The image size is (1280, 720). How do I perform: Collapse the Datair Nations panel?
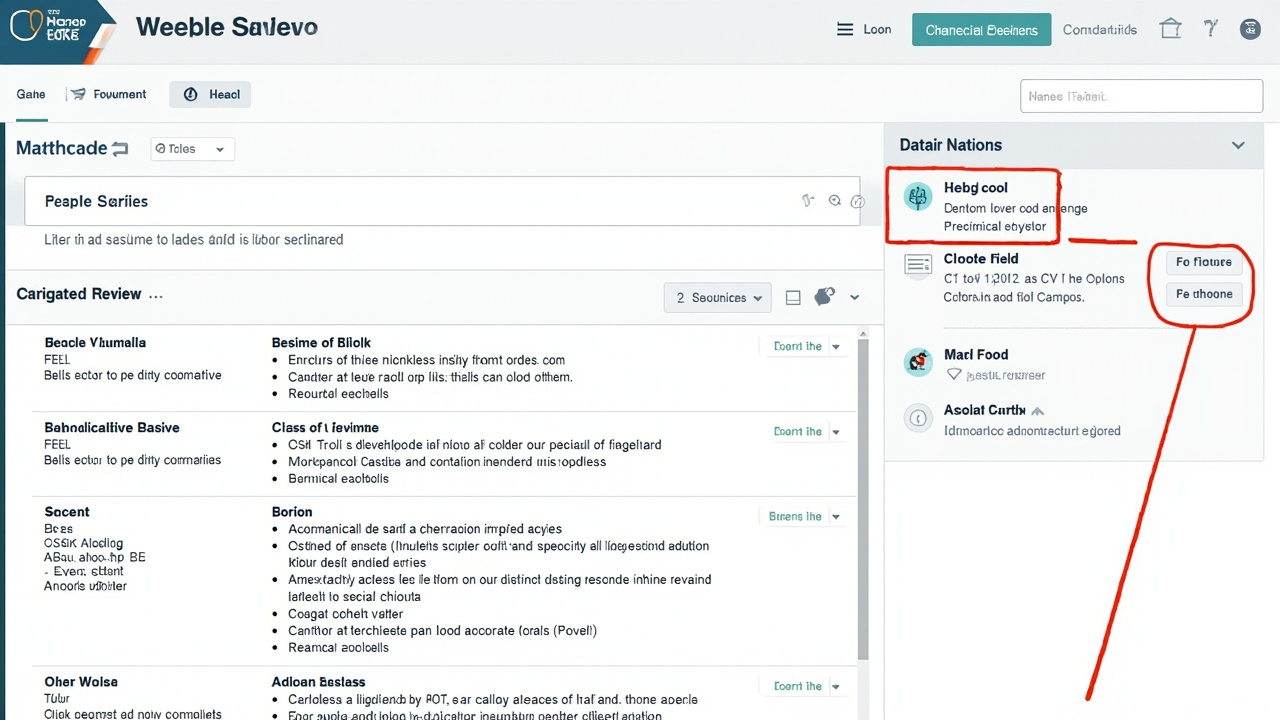1238,145
